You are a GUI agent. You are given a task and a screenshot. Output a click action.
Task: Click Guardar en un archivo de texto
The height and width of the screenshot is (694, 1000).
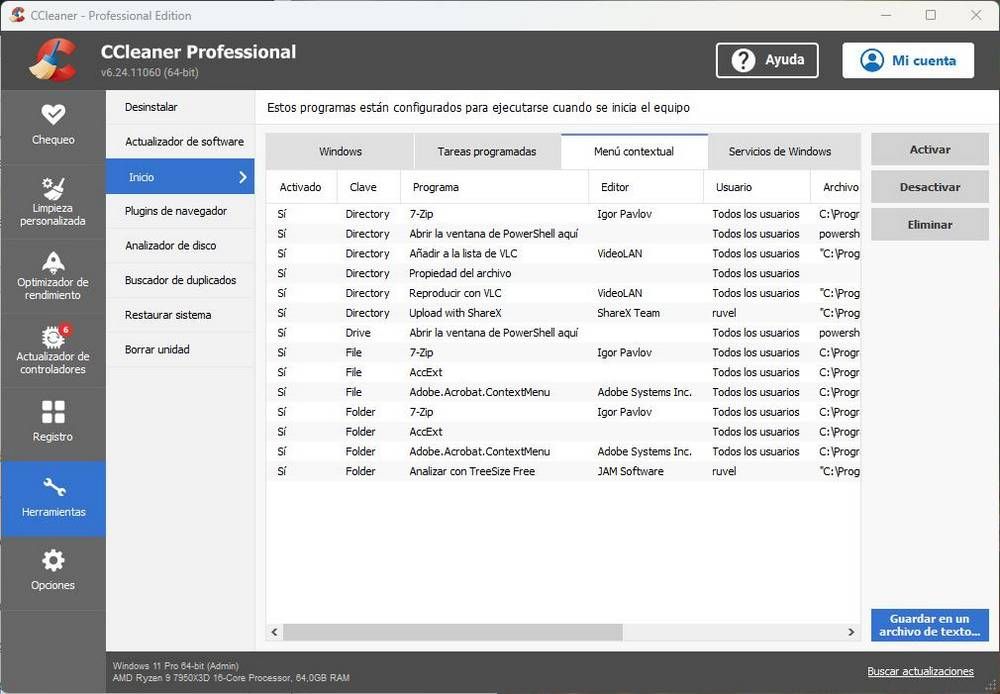coord(929,625)
